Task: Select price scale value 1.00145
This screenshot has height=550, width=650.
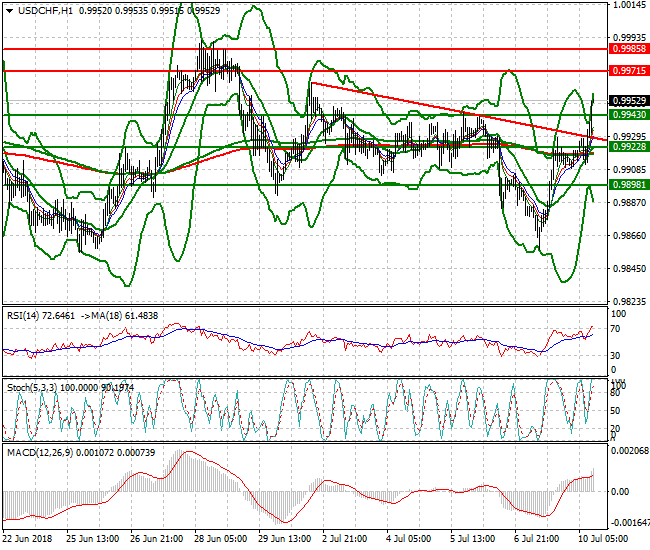Action: [x=629, y=5]
